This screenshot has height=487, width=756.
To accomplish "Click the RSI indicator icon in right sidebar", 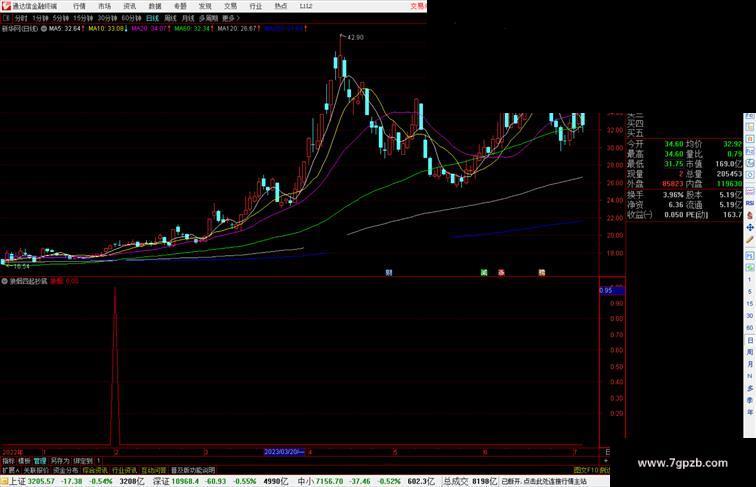I will [750, 203].
